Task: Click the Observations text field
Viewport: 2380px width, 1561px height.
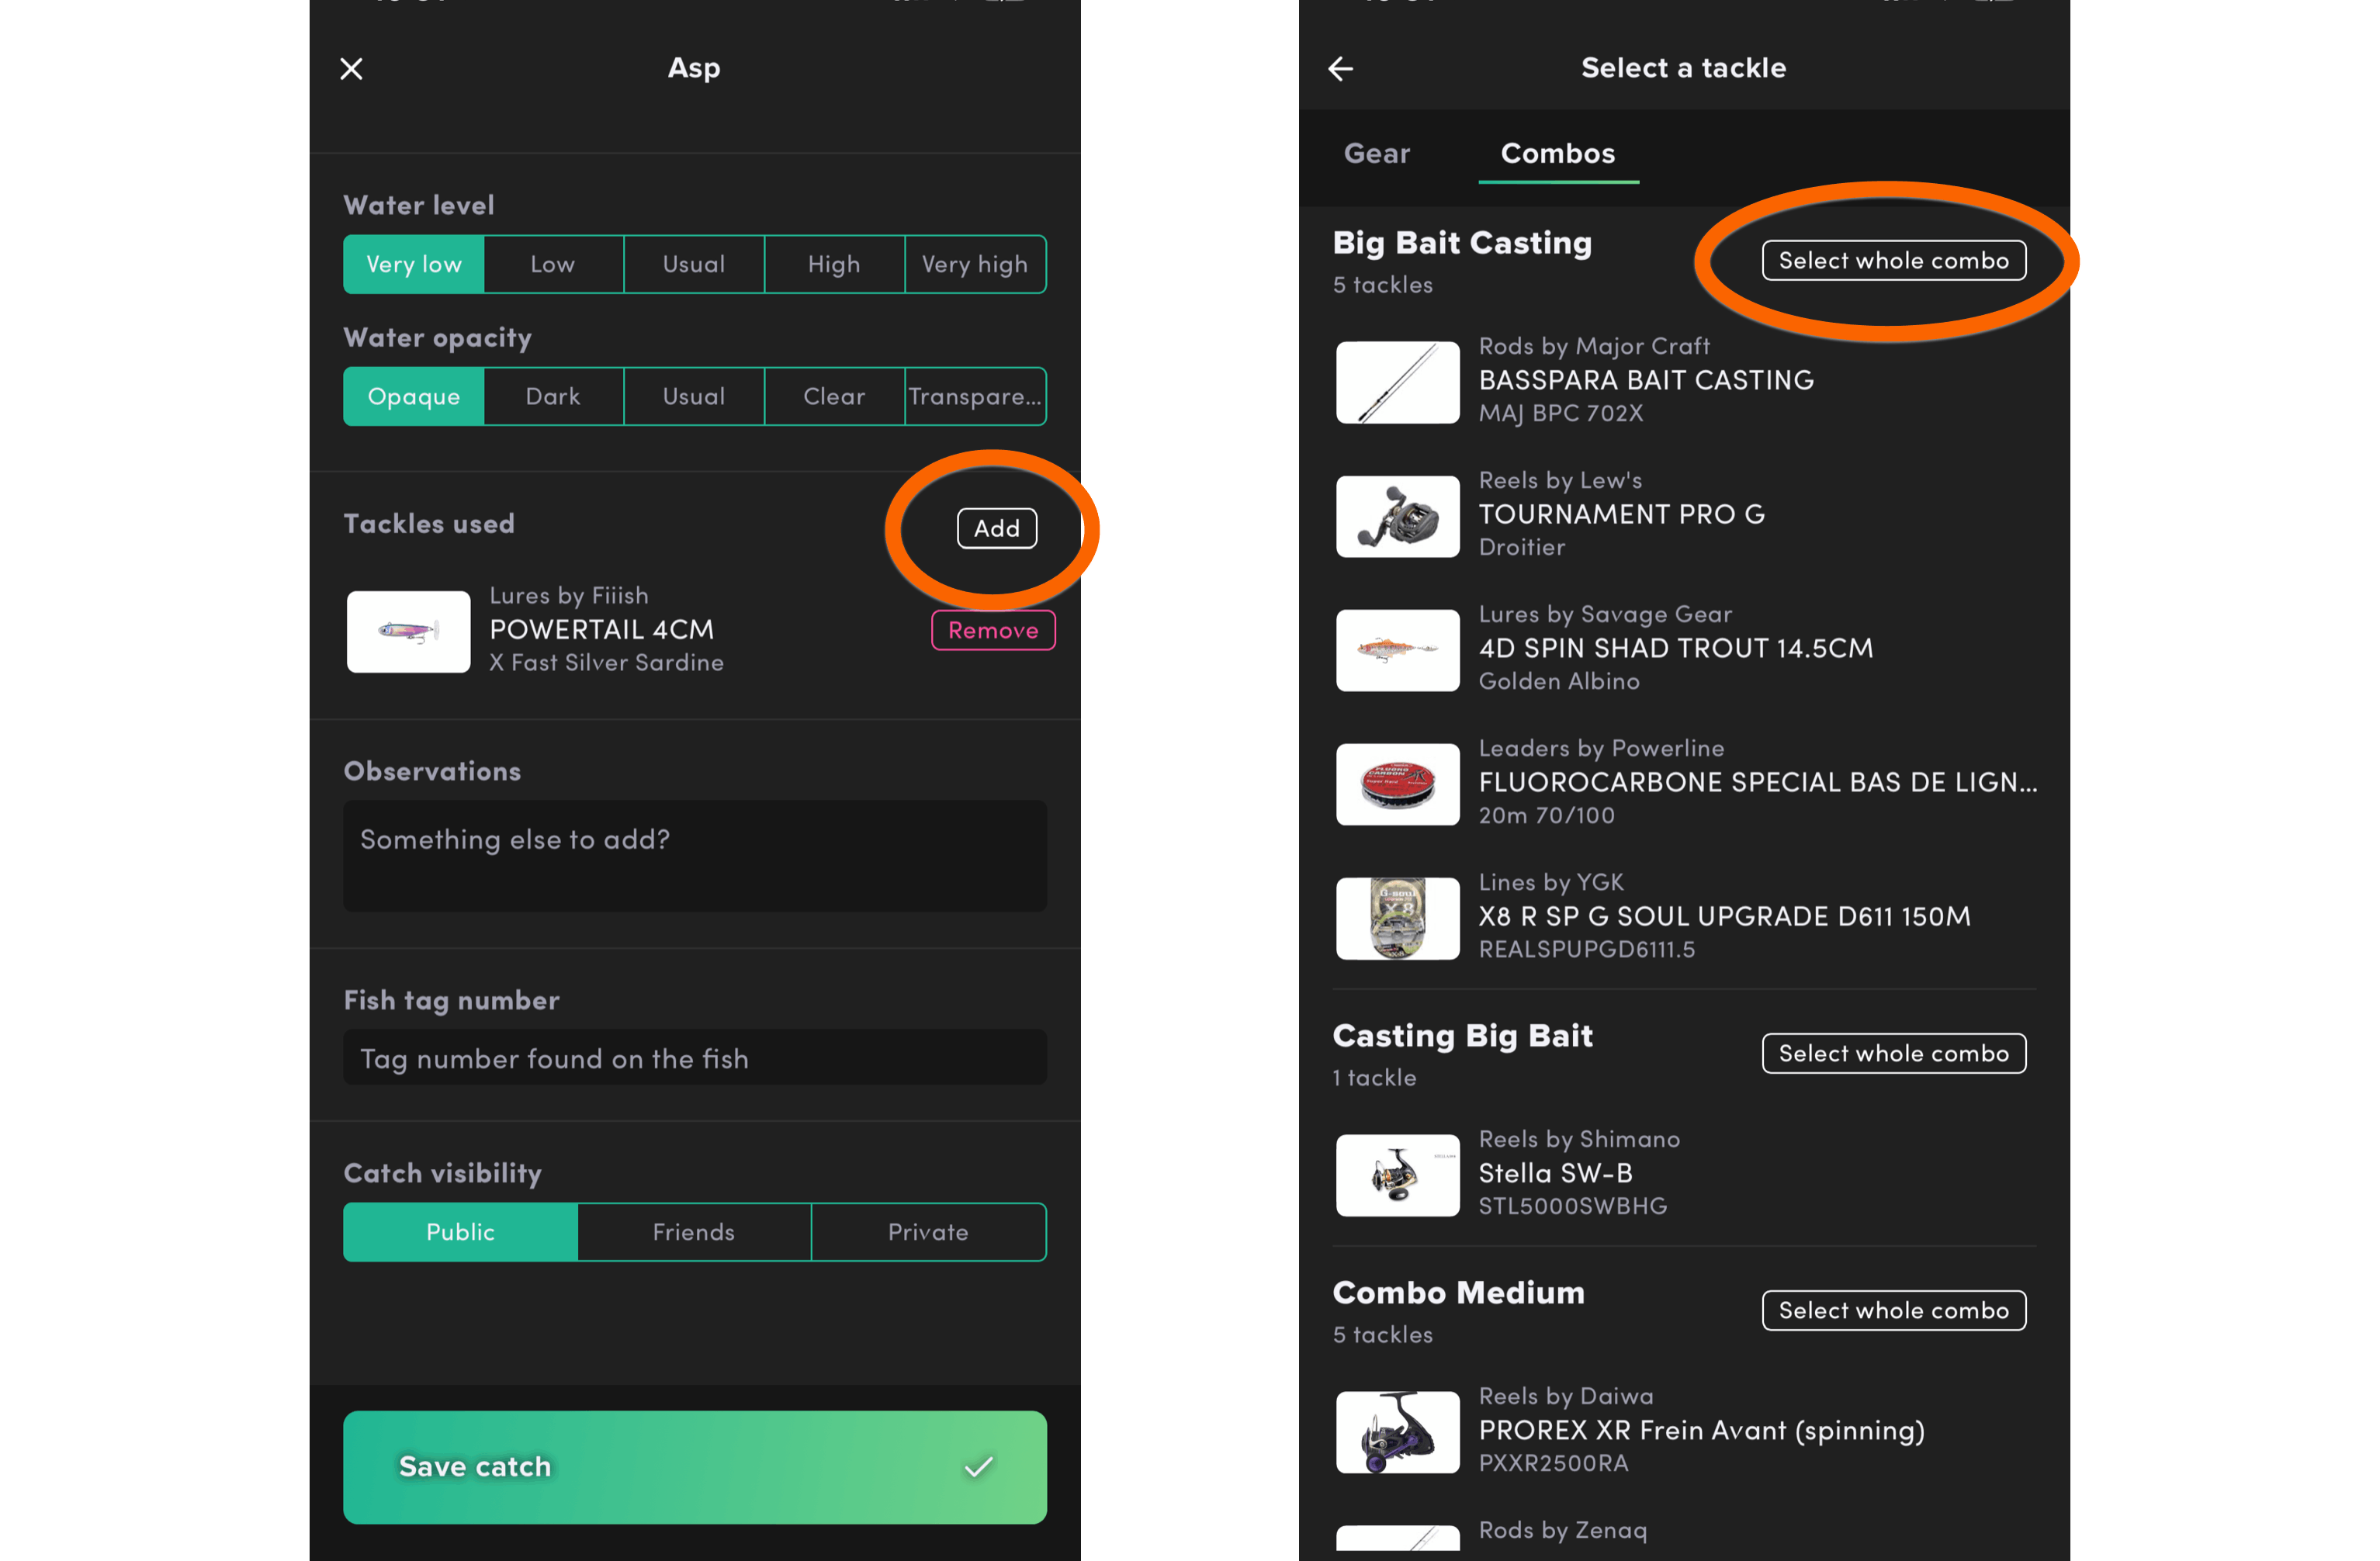Action: 695,856
